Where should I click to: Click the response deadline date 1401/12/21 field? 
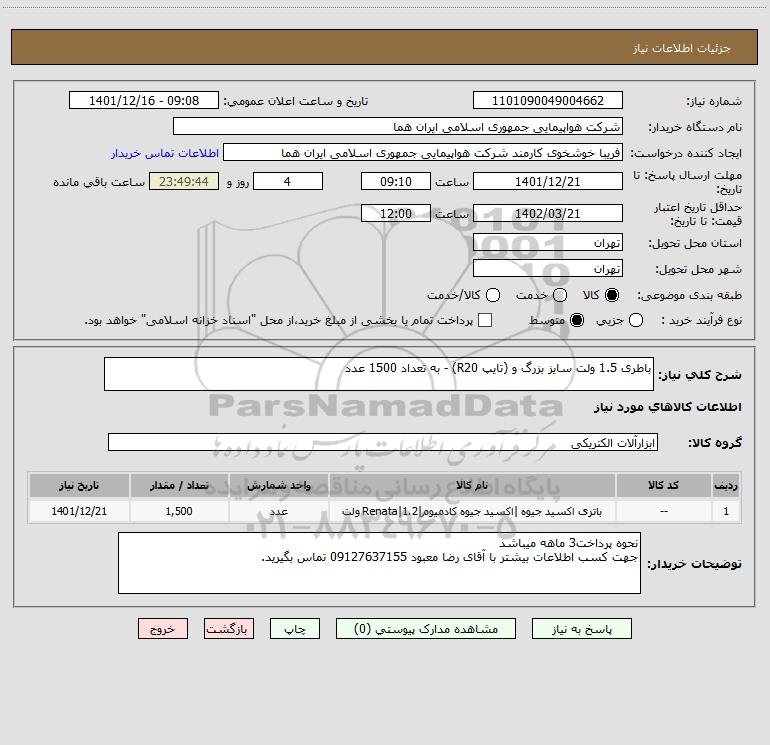(548, 181)
